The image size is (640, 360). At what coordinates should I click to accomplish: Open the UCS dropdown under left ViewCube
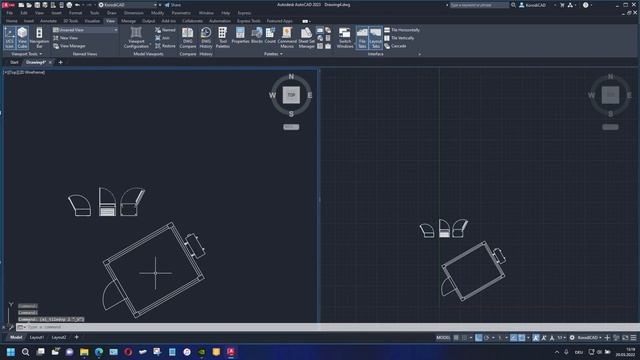pyautogui.click(x=291, y=127)
